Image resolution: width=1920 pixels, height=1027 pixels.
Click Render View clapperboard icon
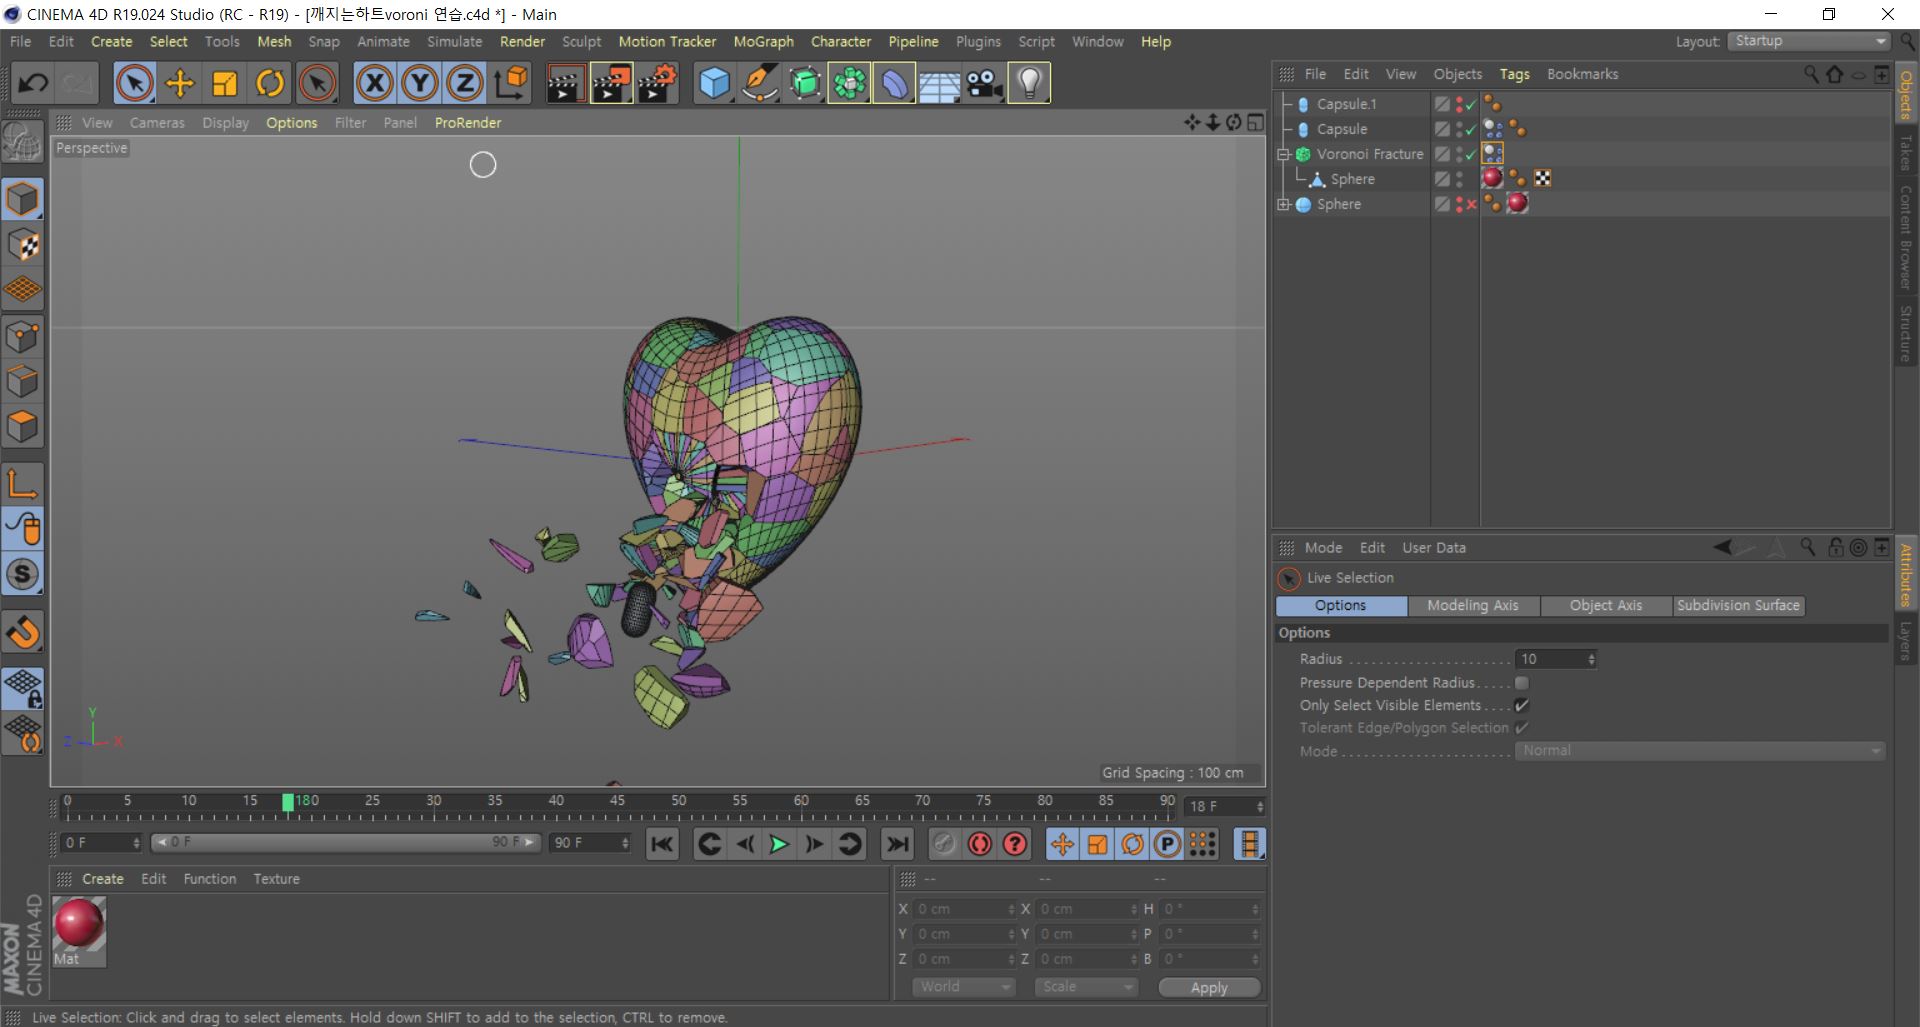(x=565, y=83)
